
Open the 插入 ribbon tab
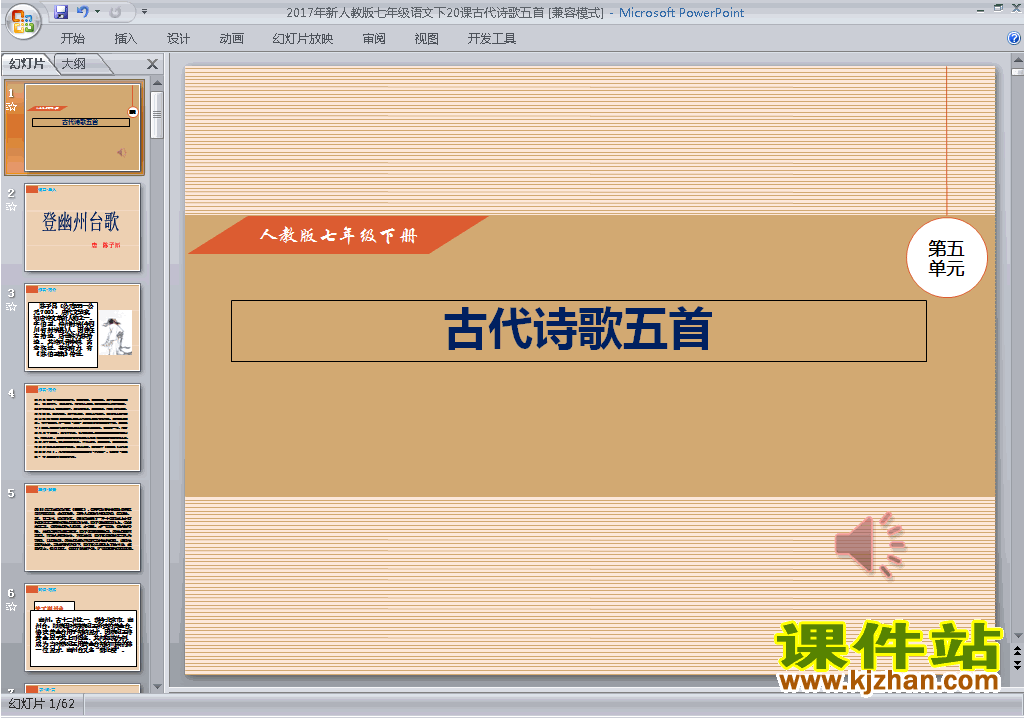tap(125, 39)
